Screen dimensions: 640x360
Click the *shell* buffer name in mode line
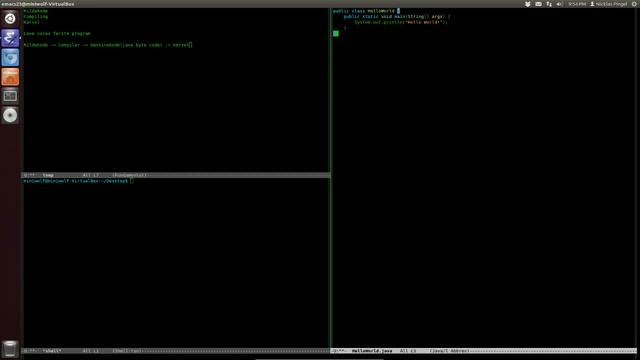pos(52,351)
